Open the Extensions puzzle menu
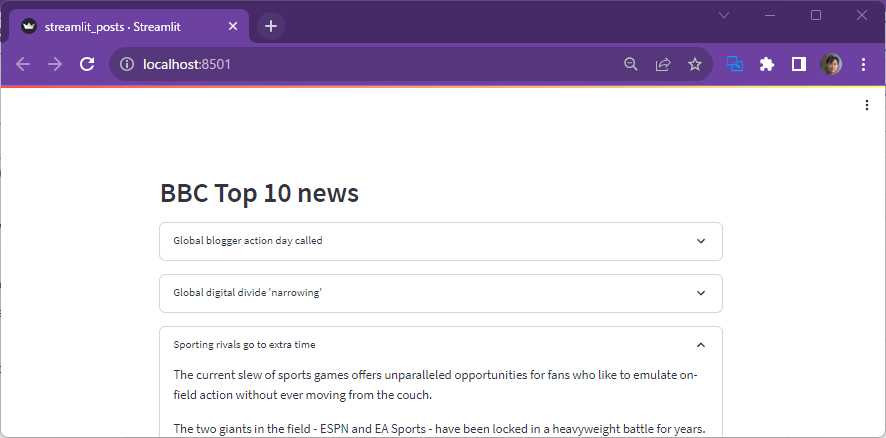The width and height of the screenshot is (886, 438). coord(767,64)
